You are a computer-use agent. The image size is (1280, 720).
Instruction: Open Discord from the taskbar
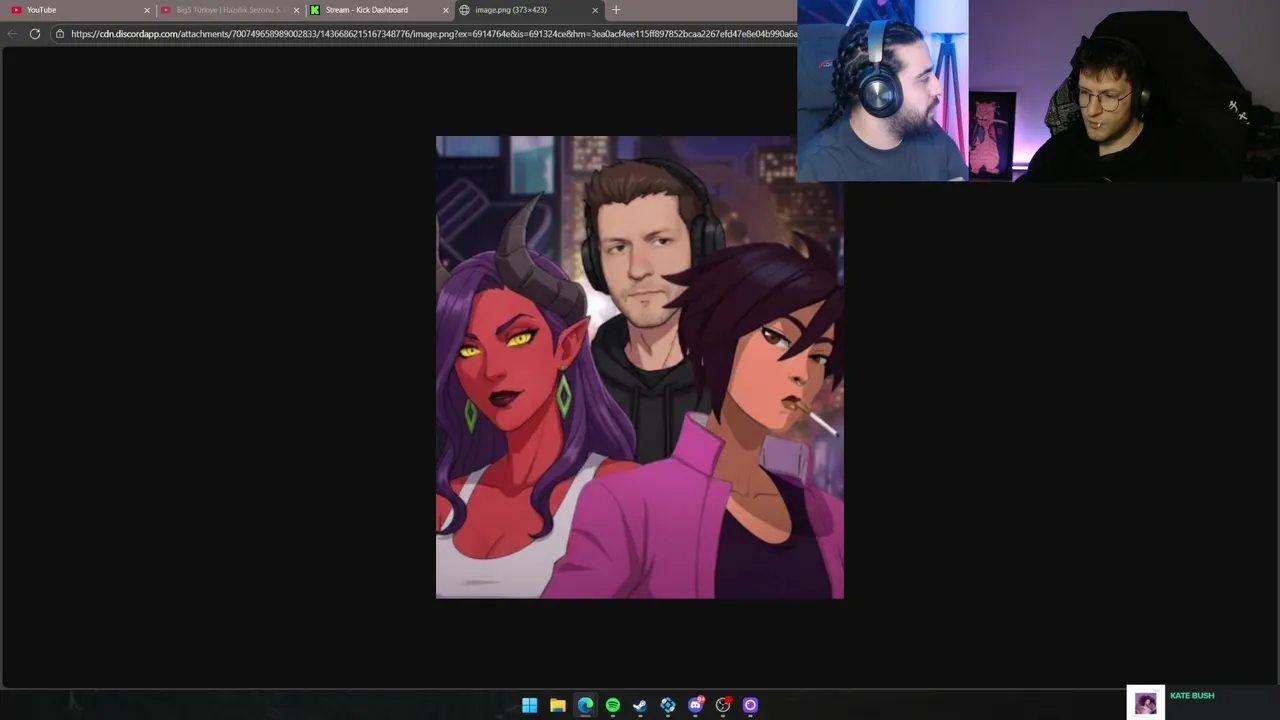pos(696,705)
